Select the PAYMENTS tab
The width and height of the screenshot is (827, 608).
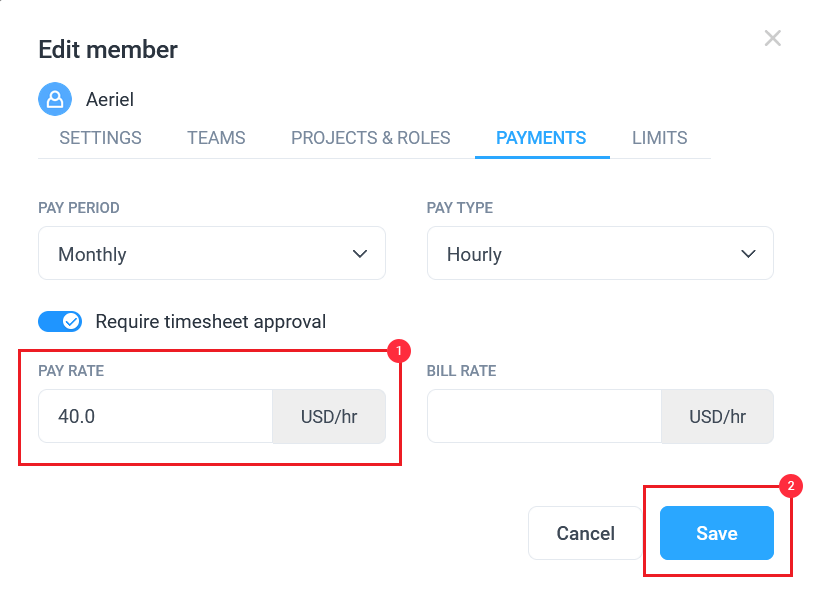tap(542, 138)
